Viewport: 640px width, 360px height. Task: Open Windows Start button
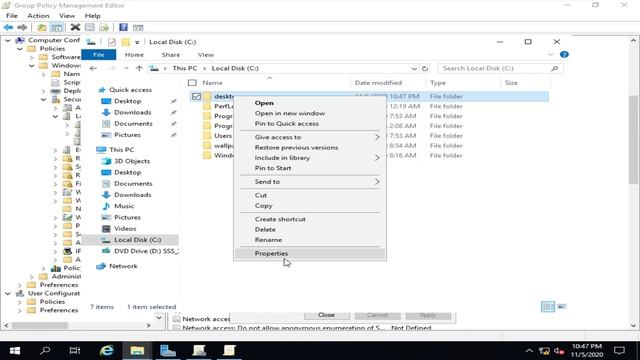pyautogui.click(x=15, y=351)
